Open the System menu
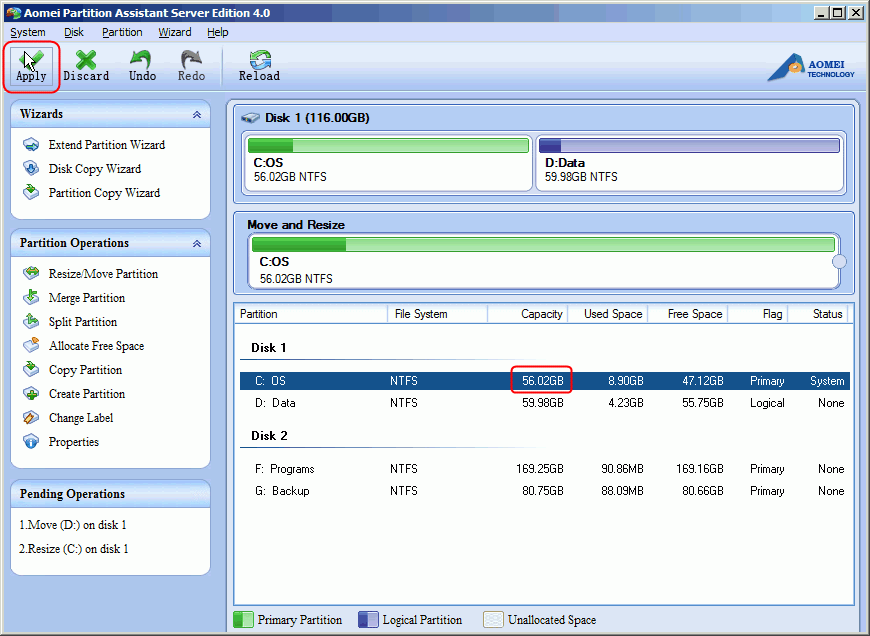 coord(28,32)
